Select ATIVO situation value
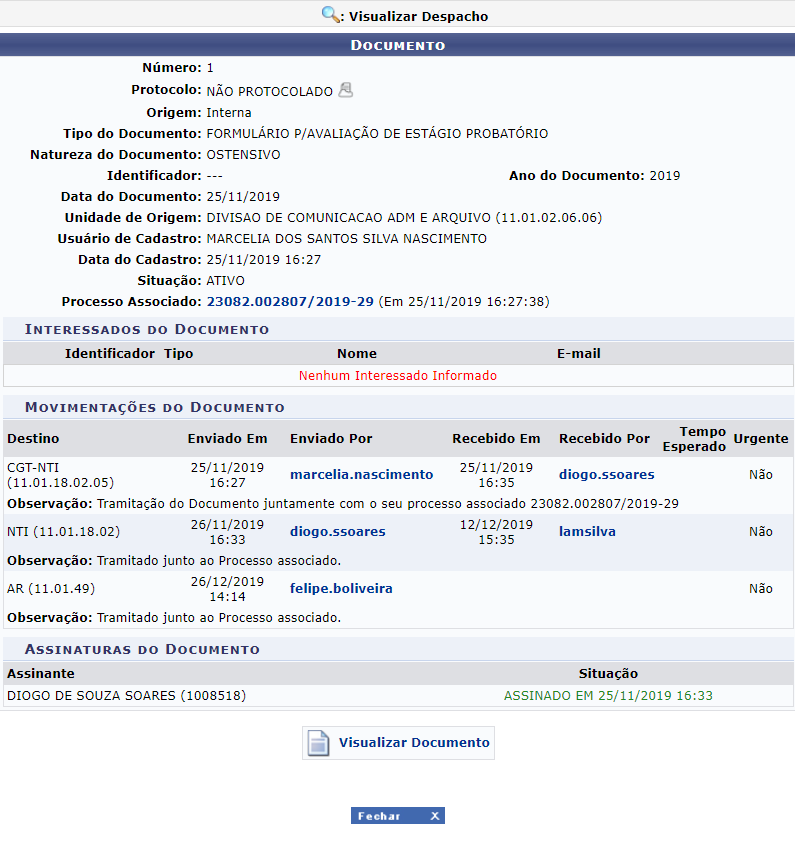Screen dimensions: 795x842 (x=226, y=281)
